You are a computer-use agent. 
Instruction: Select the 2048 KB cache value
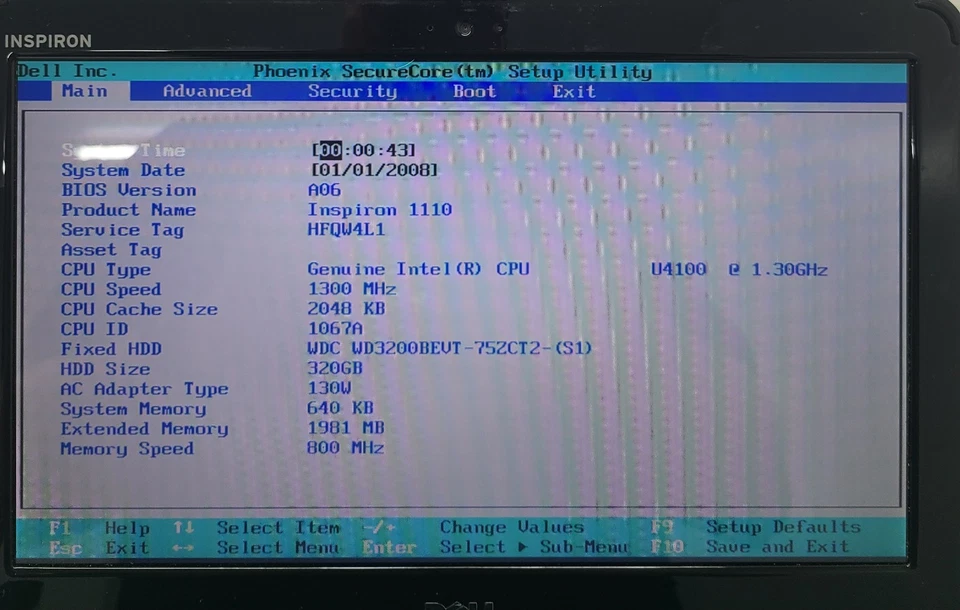[346, 309]
